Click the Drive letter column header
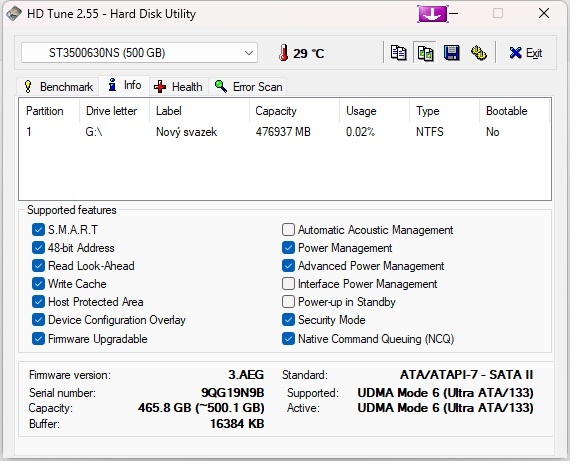 click(x=114, y=111)
